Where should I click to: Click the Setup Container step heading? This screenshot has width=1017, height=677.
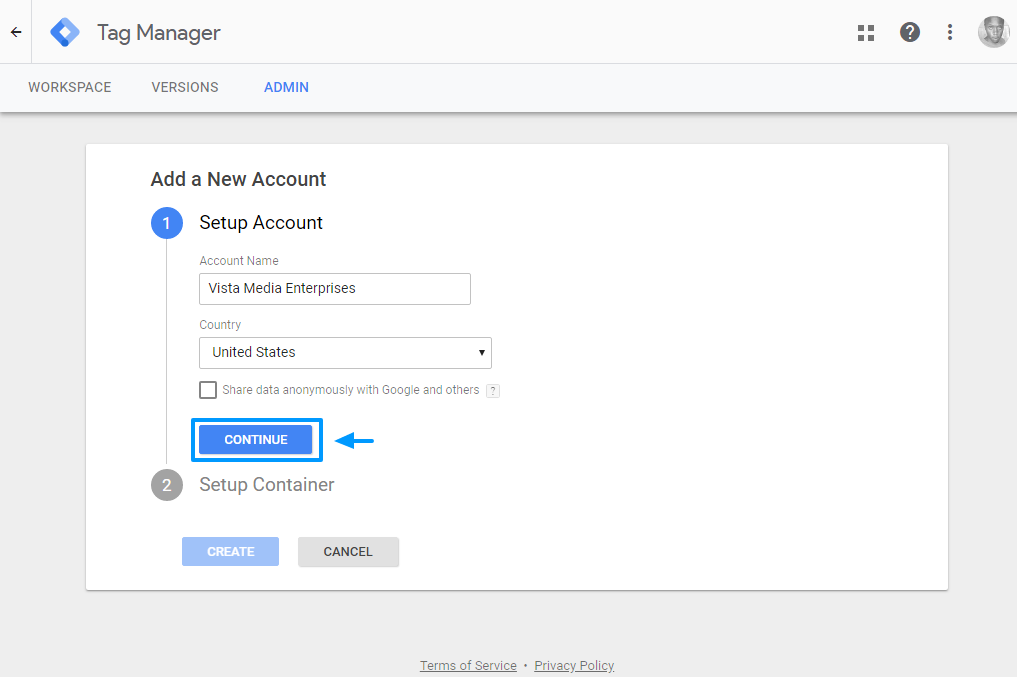click(x=267, y=484)
